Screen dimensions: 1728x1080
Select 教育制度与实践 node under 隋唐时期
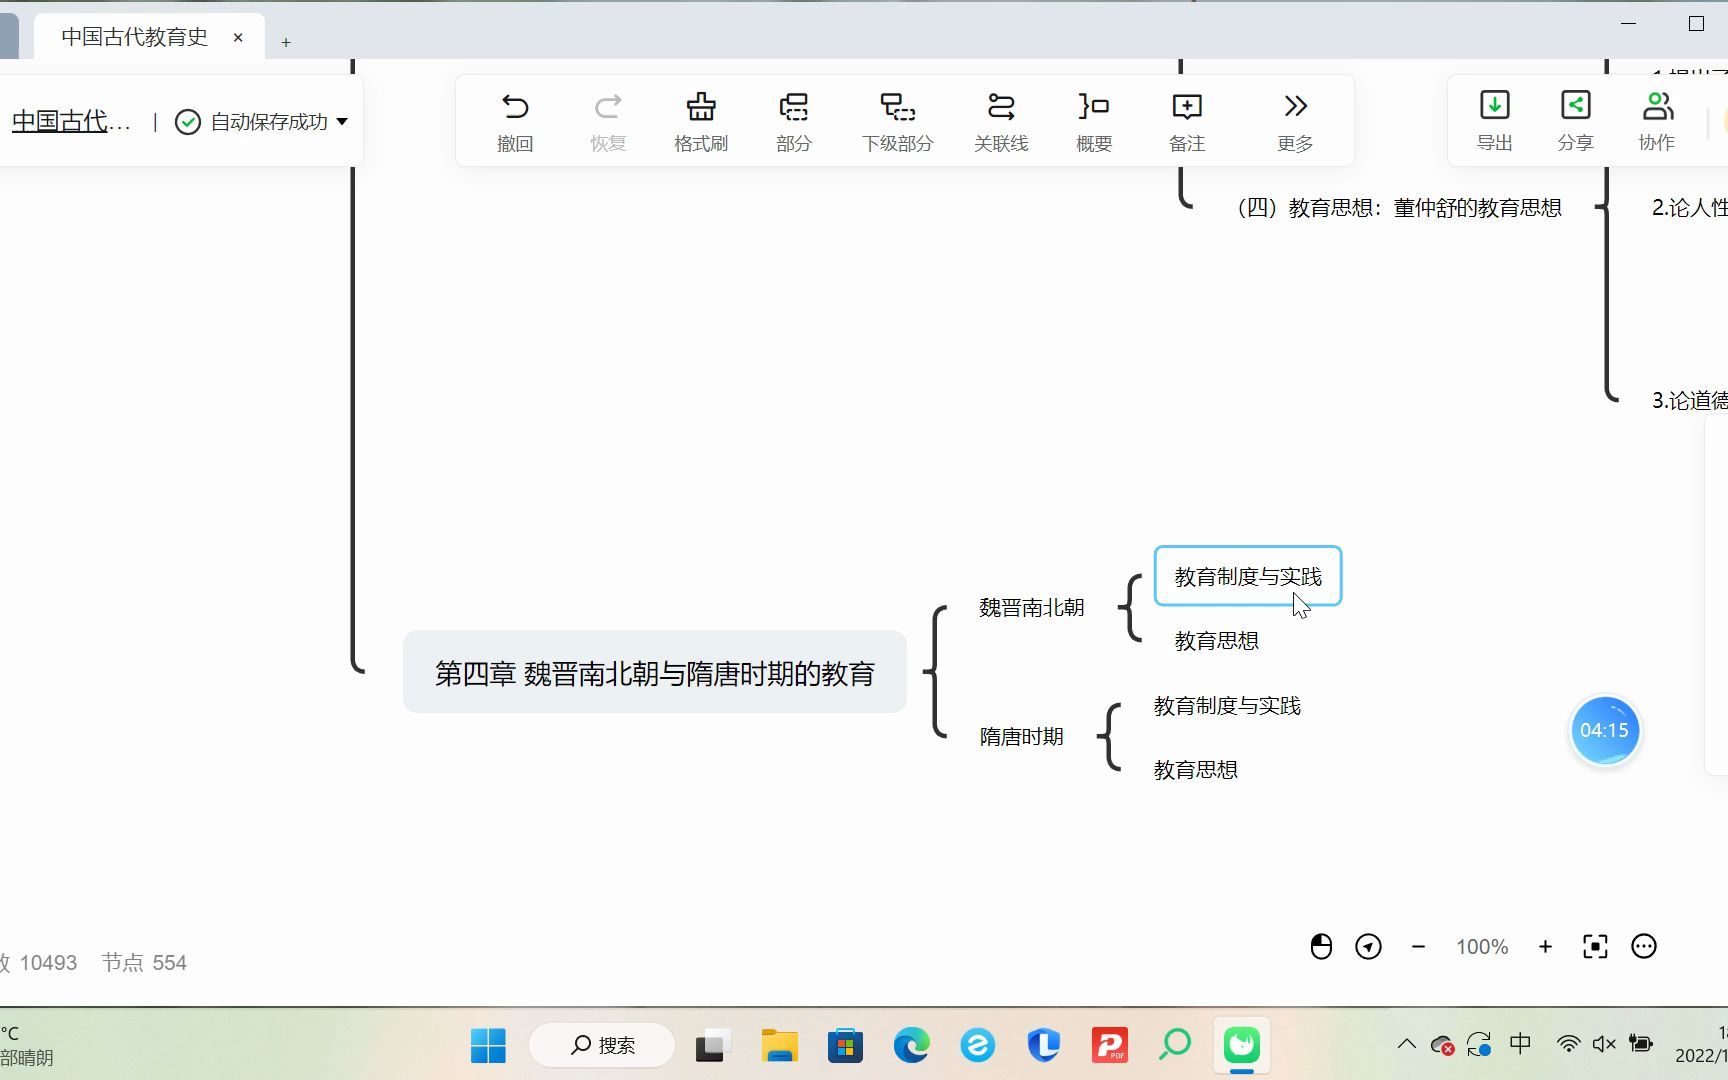(1227, 706)
